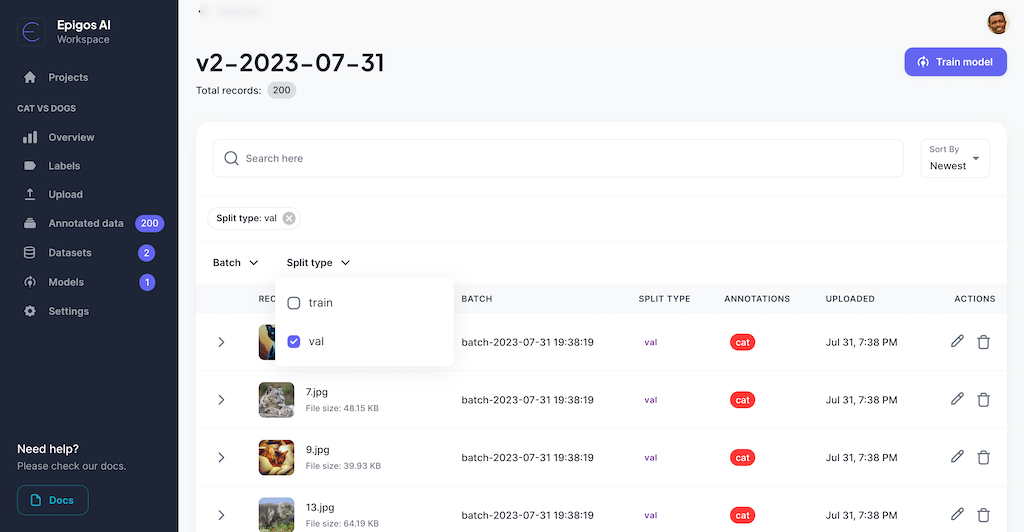Expand the 9.jpg record row

(x=221, y=458)
